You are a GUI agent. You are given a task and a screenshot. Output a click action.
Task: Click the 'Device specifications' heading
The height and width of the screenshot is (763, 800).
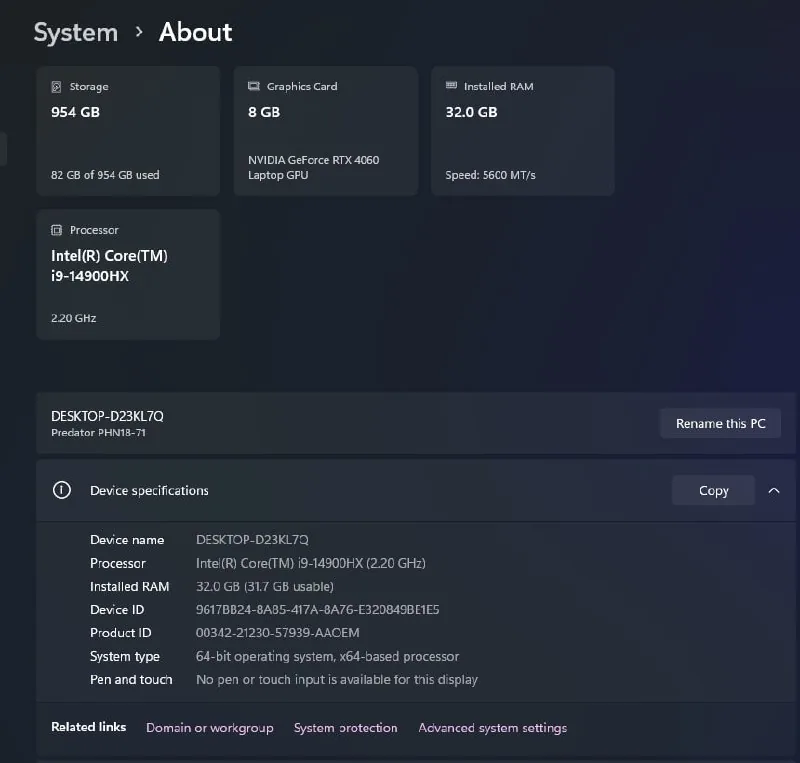(x=149, y=490)
